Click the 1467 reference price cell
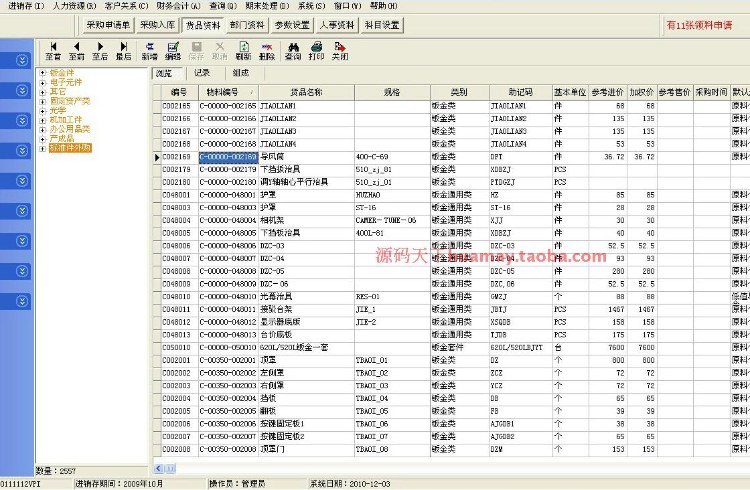The image size is (750, 490). tap(607, 309)
